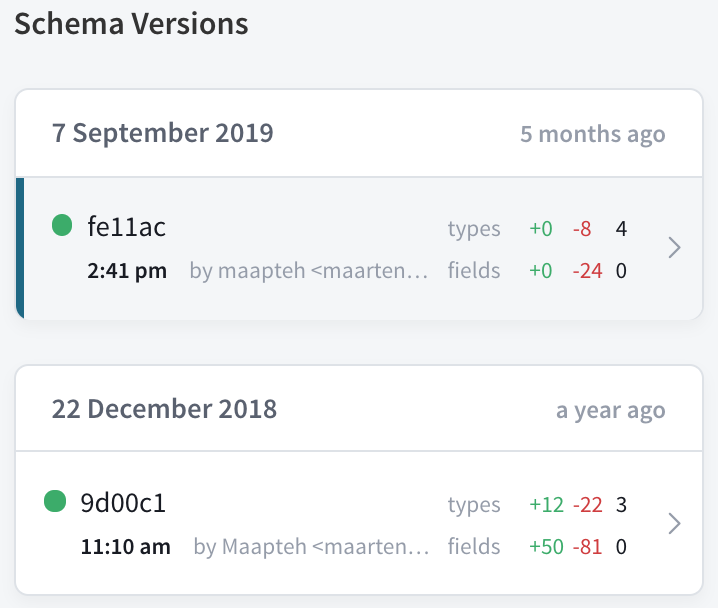Click the 7 September 2019 date header
The width and height of the screenshot is (718, 608).
163,133
